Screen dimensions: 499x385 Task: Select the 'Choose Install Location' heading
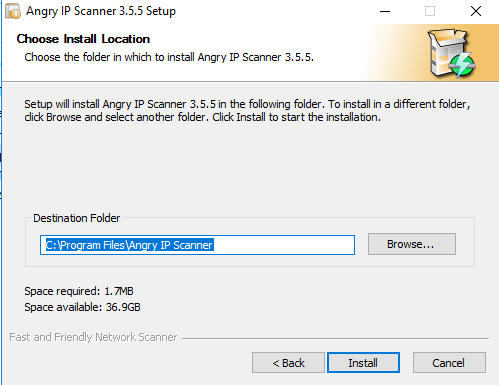83,39
